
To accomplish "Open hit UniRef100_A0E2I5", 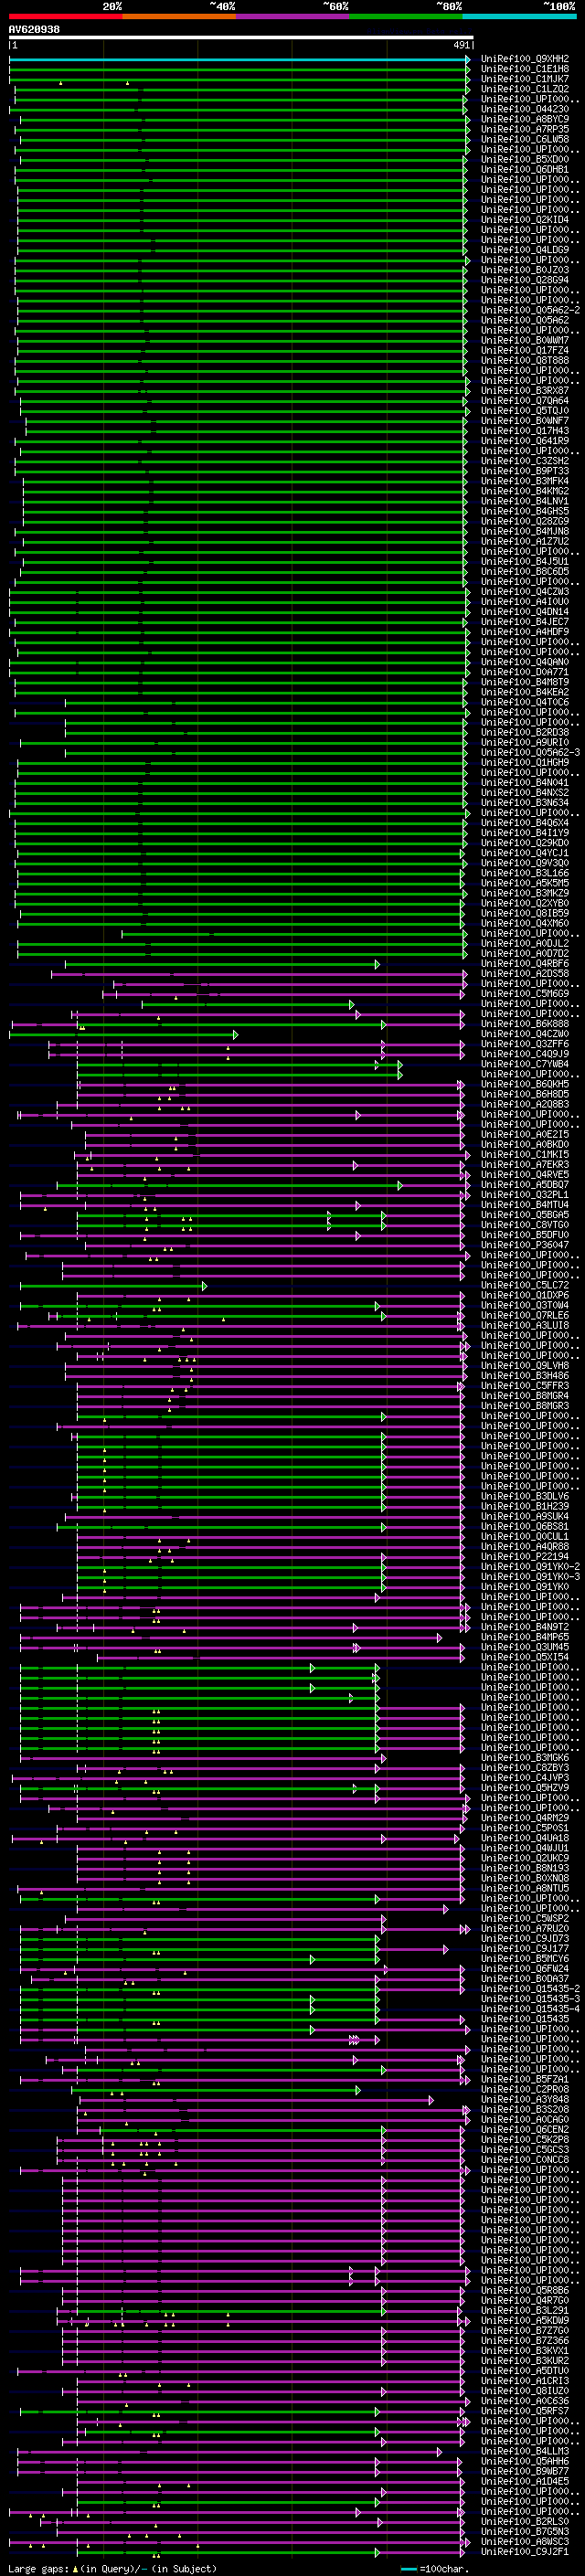I will pyautogui.click(x=525, y=1134).
